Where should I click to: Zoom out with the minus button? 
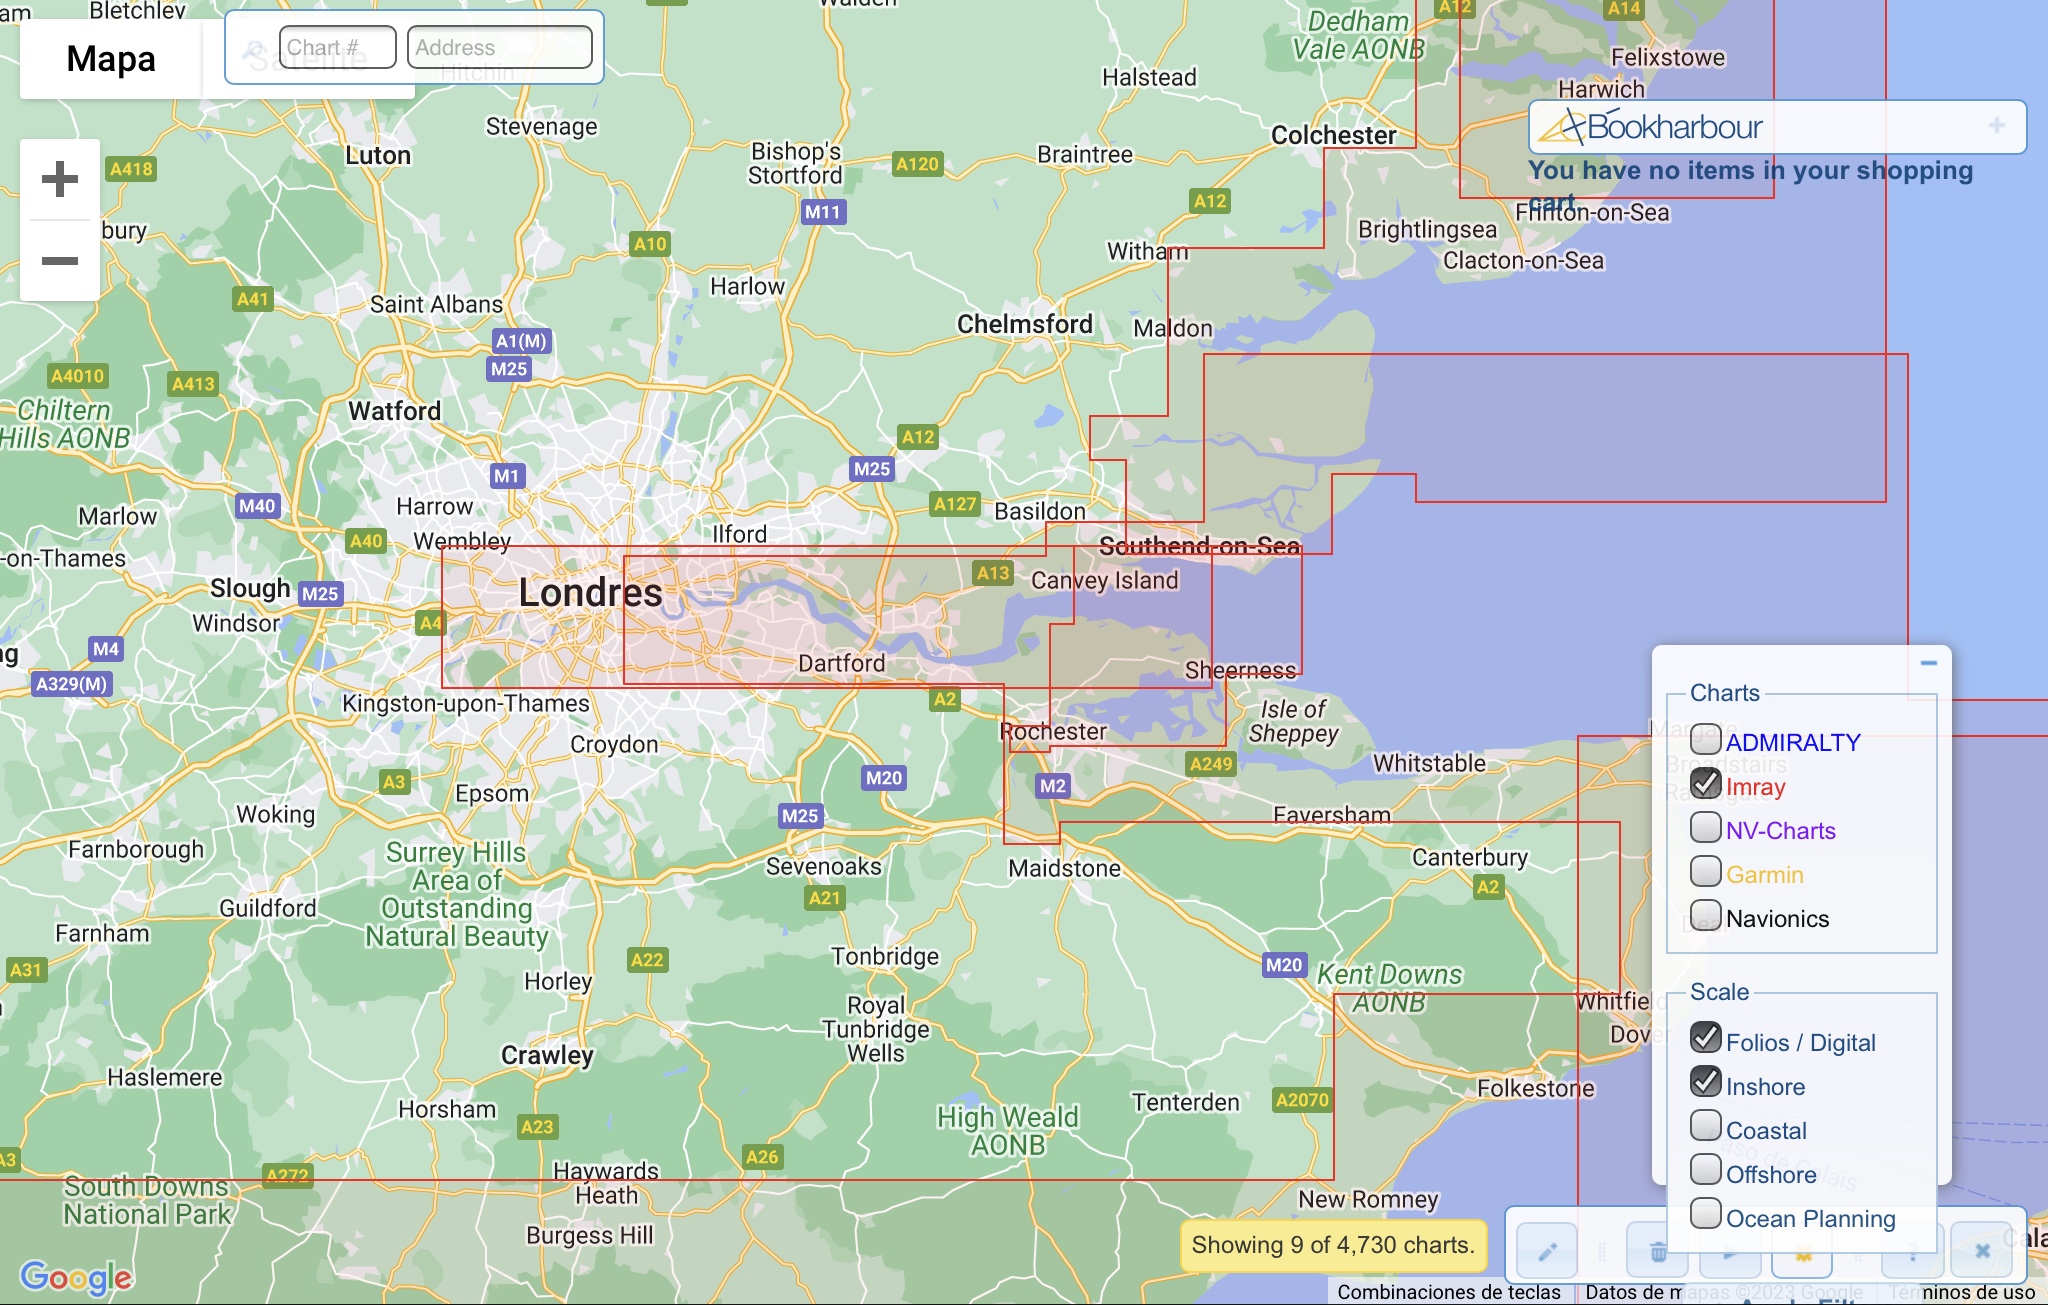[x=60, y=261]
